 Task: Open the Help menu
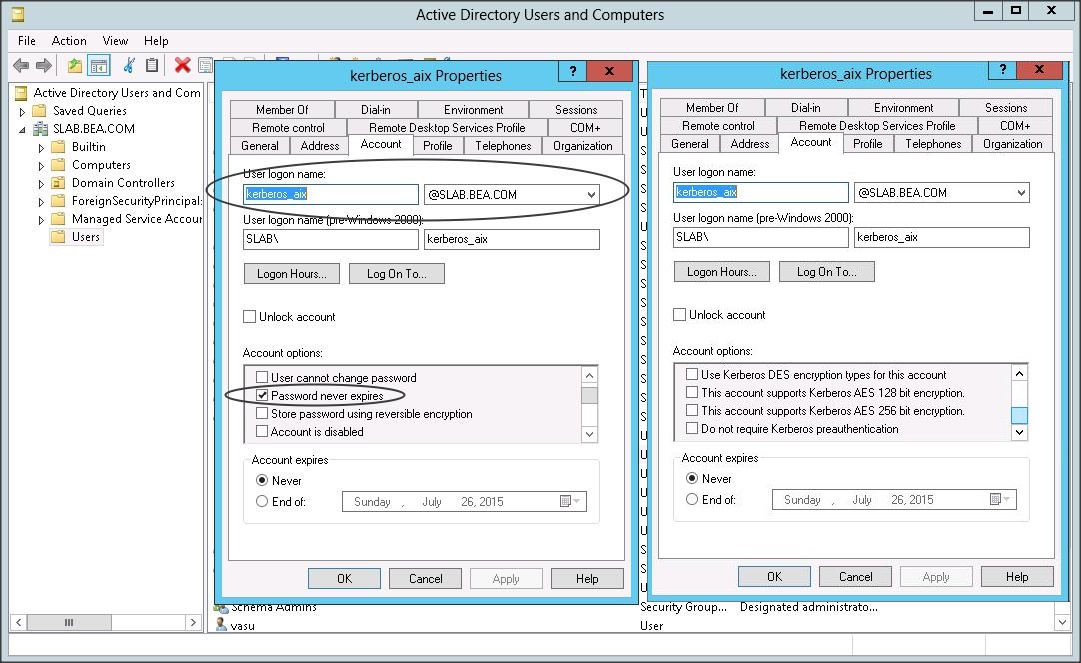156,41
